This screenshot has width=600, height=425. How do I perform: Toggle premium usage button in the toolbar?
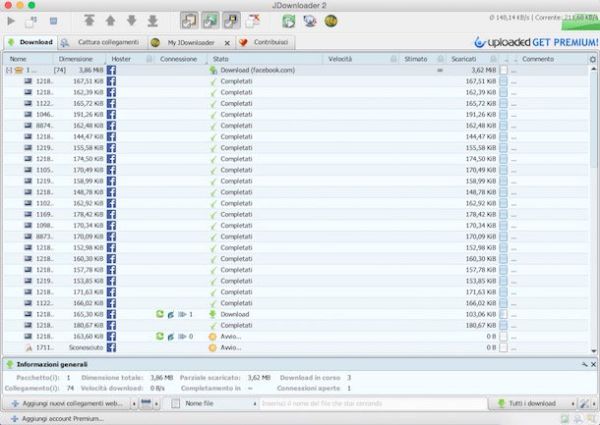click(230, 20)
